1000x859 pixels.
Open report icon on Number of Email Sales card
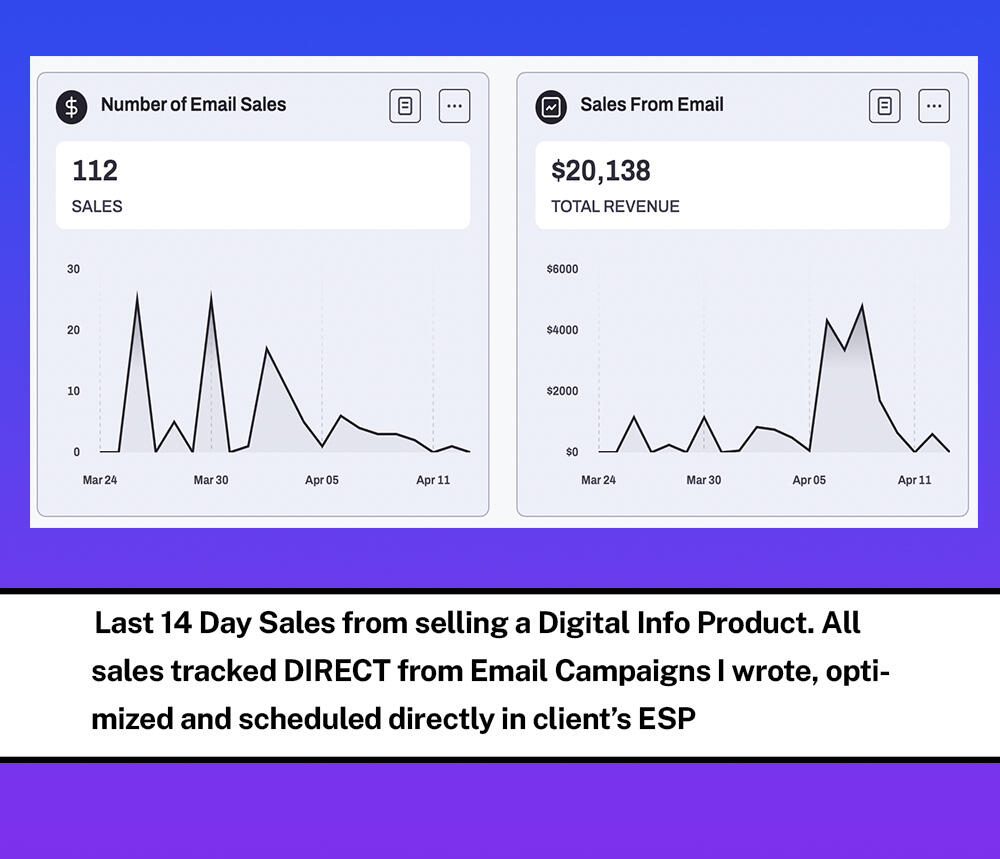point(405,106)
